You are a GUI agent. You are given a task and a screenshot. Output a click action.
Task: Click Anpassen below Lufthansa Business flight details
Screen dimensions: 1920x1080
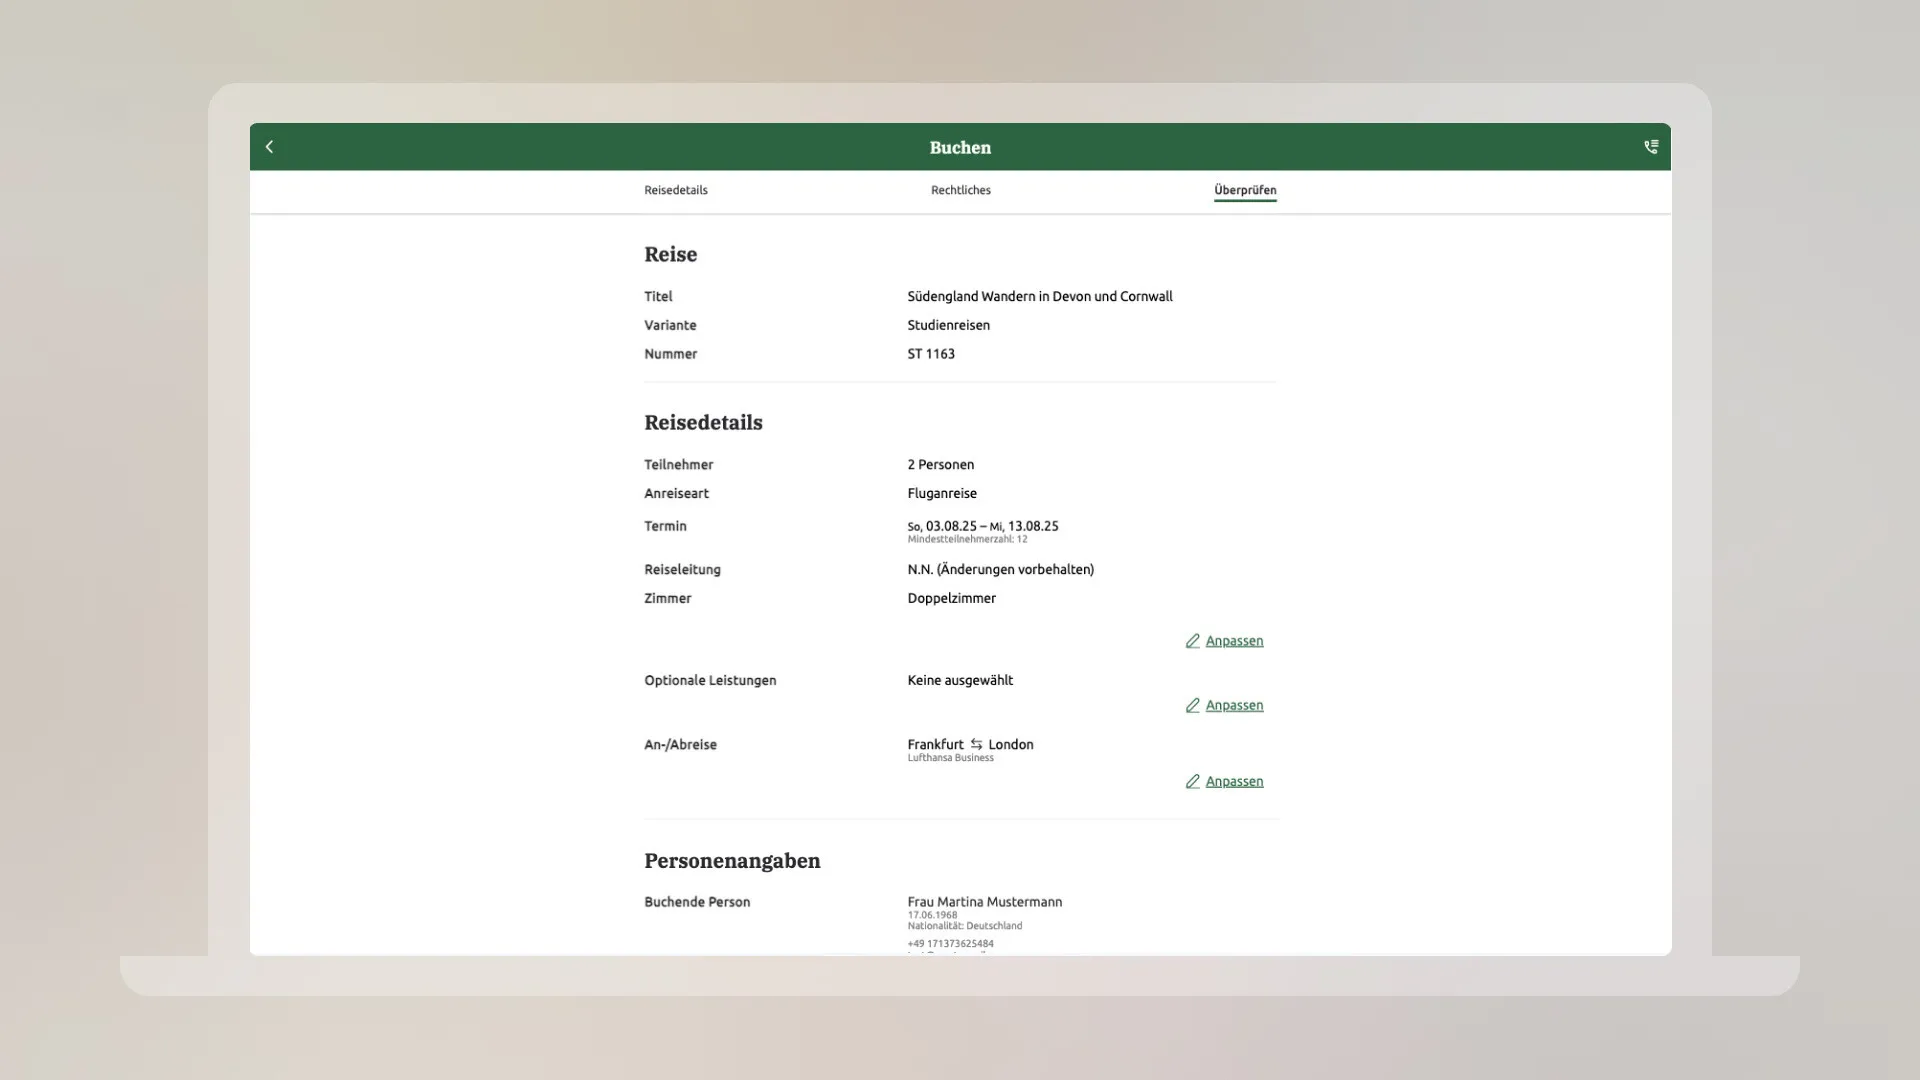[x=1234, y=781]
